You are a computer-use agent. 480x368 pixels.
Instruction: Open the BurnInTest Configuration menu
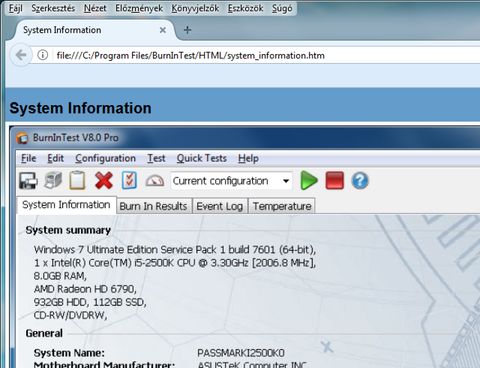[x=105, y=158]
